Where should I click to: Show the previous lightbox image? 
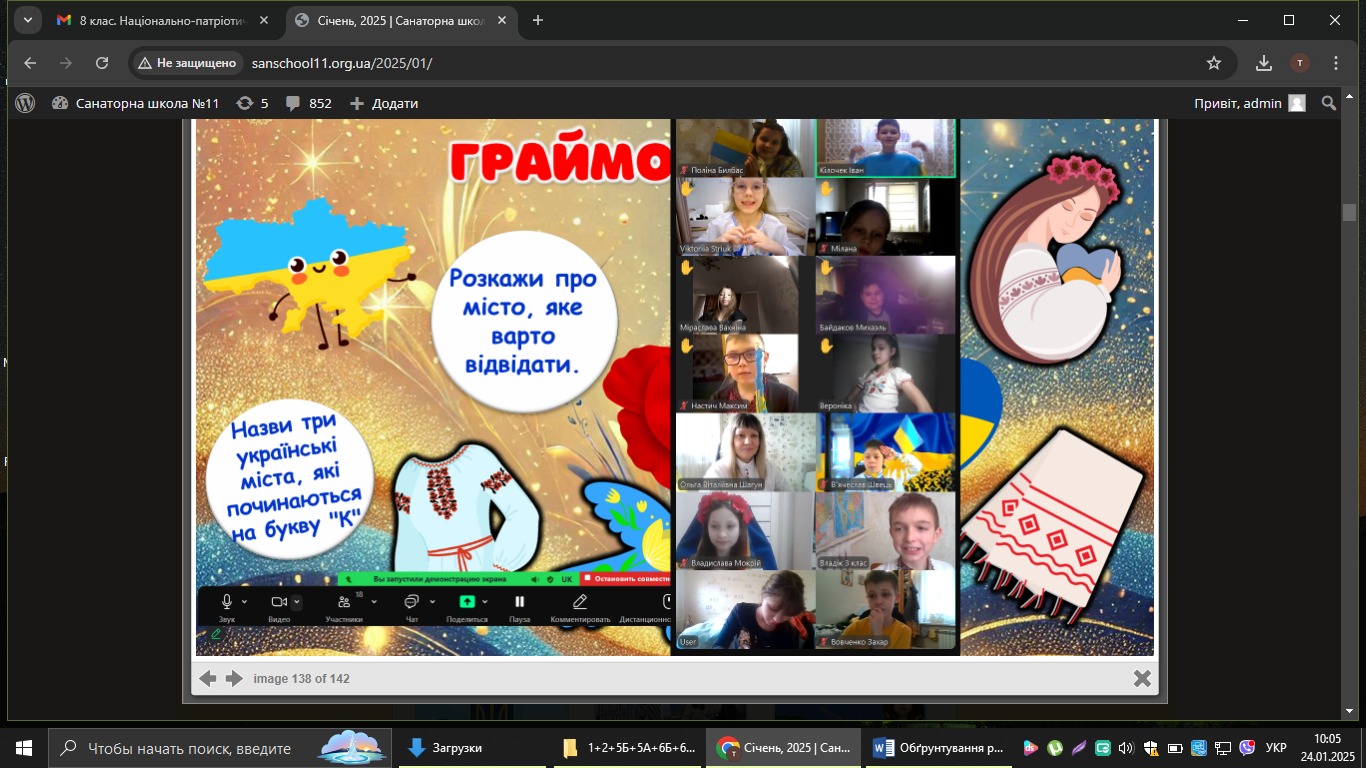pyautogui.click(x=208, y=678)
